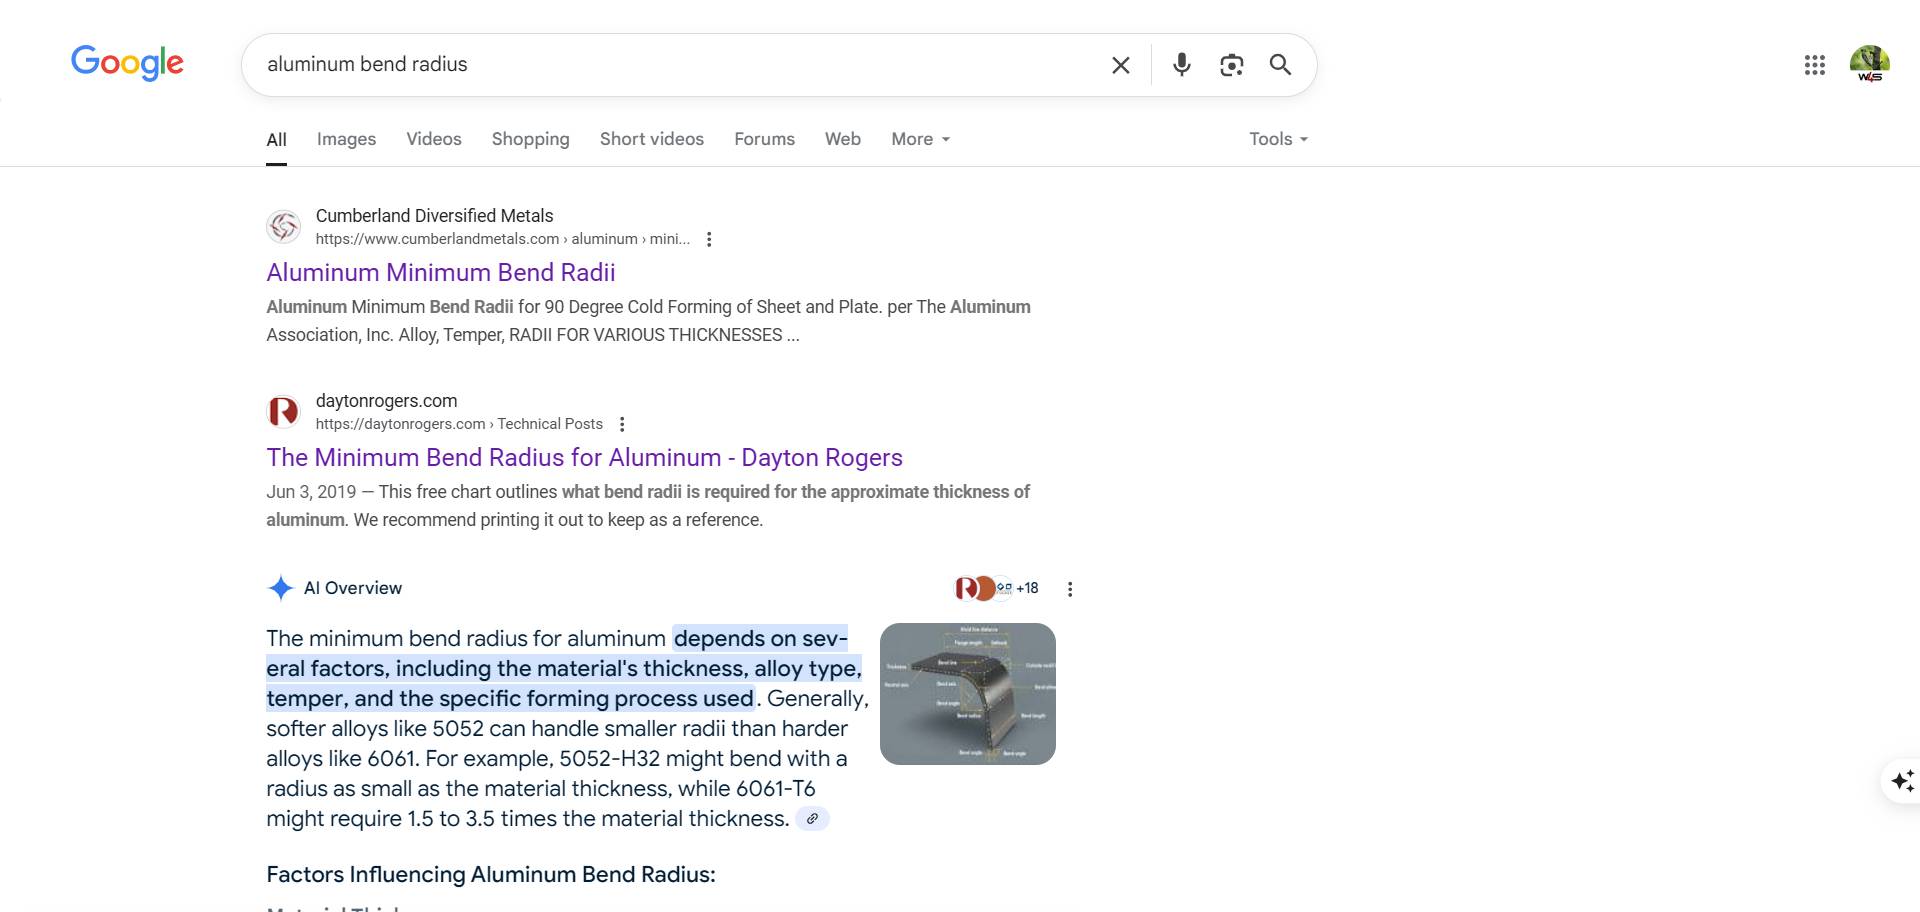This screenshot has width=1920, height=912.
Task: Open AI Overview more options menu
Action: click(x=1070, y=589)
